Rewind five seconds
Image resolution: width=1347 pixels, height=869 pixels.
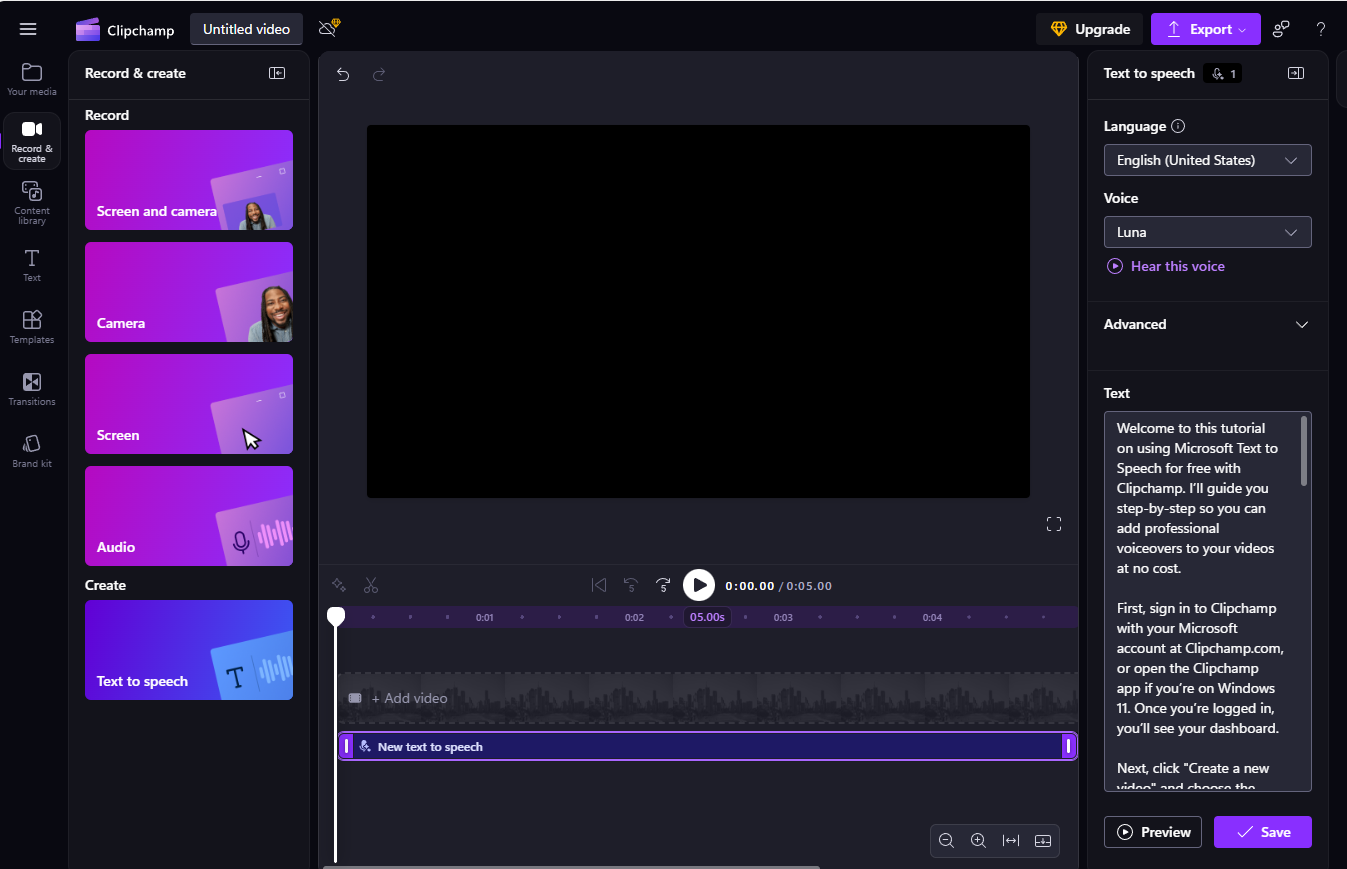pos(631,585)
